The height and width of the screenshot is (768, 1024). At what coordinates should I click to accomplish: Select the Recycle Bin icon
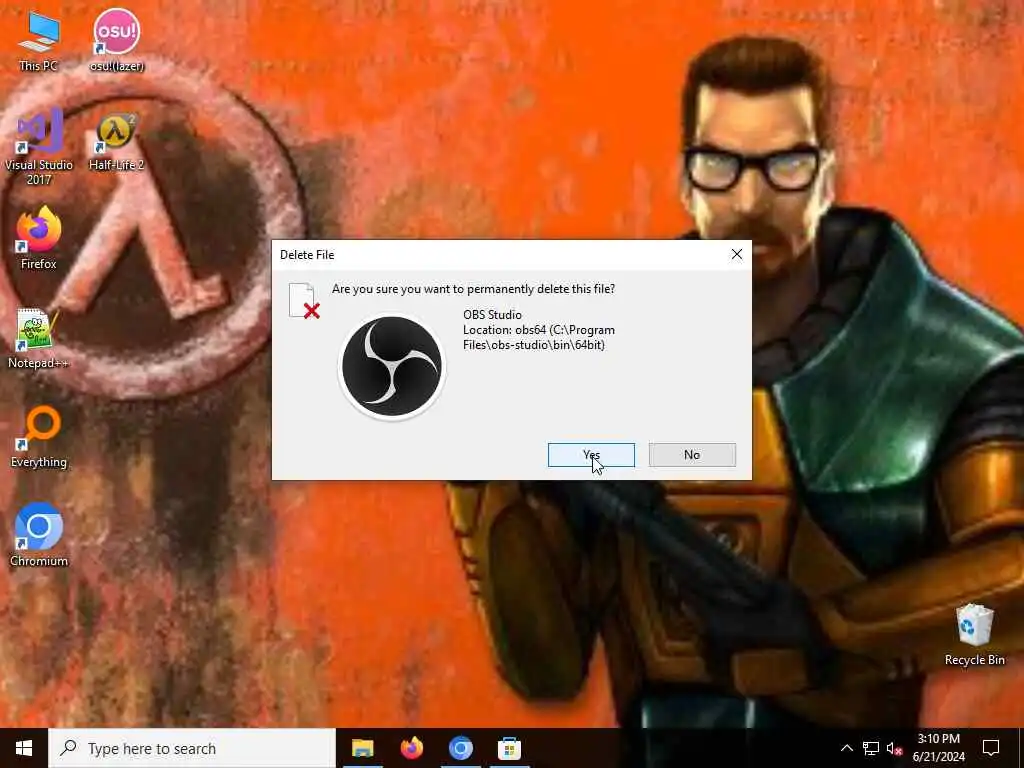pyautogui.click(x=974, y=635)
